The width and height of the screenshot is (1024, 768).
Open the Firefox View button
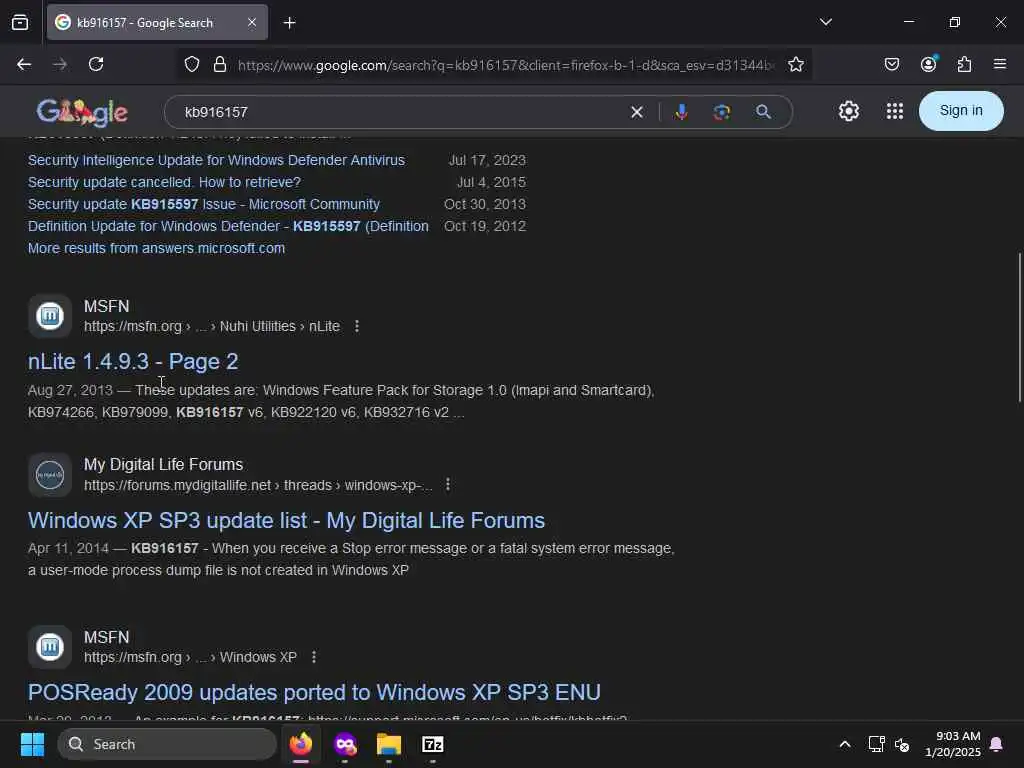tap(20, 22)
